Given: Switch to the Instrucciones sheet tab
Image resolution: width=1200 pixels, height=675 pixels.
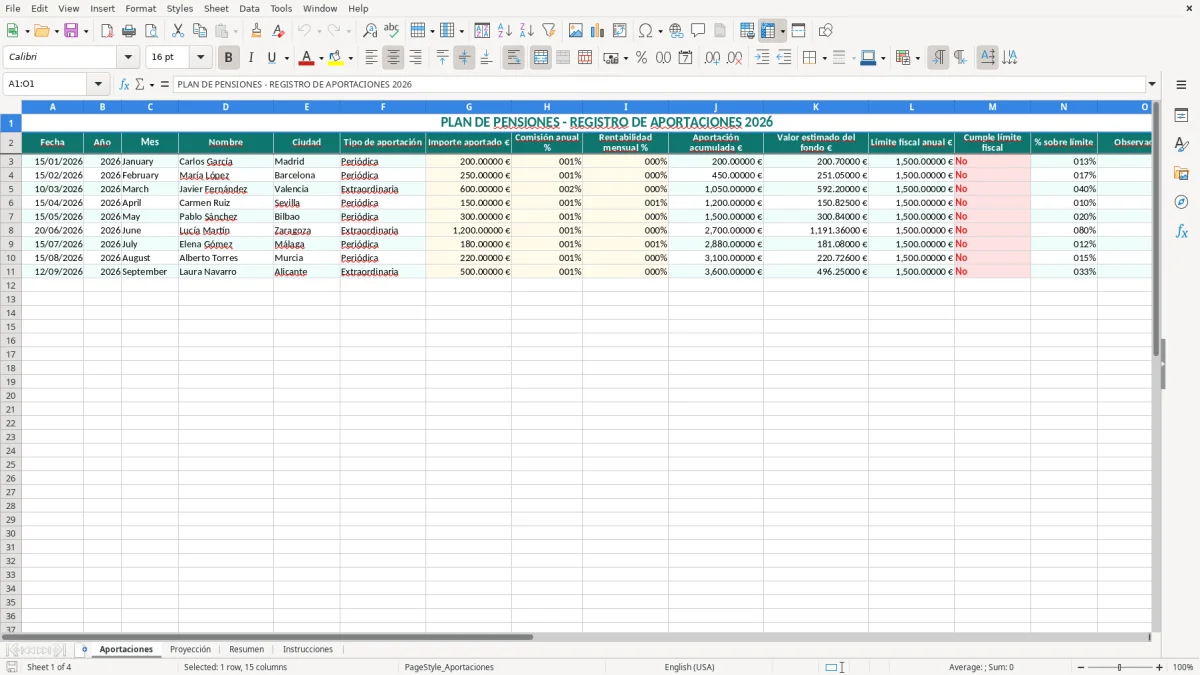Looking at the screenshot, I should tap(308, 649).
